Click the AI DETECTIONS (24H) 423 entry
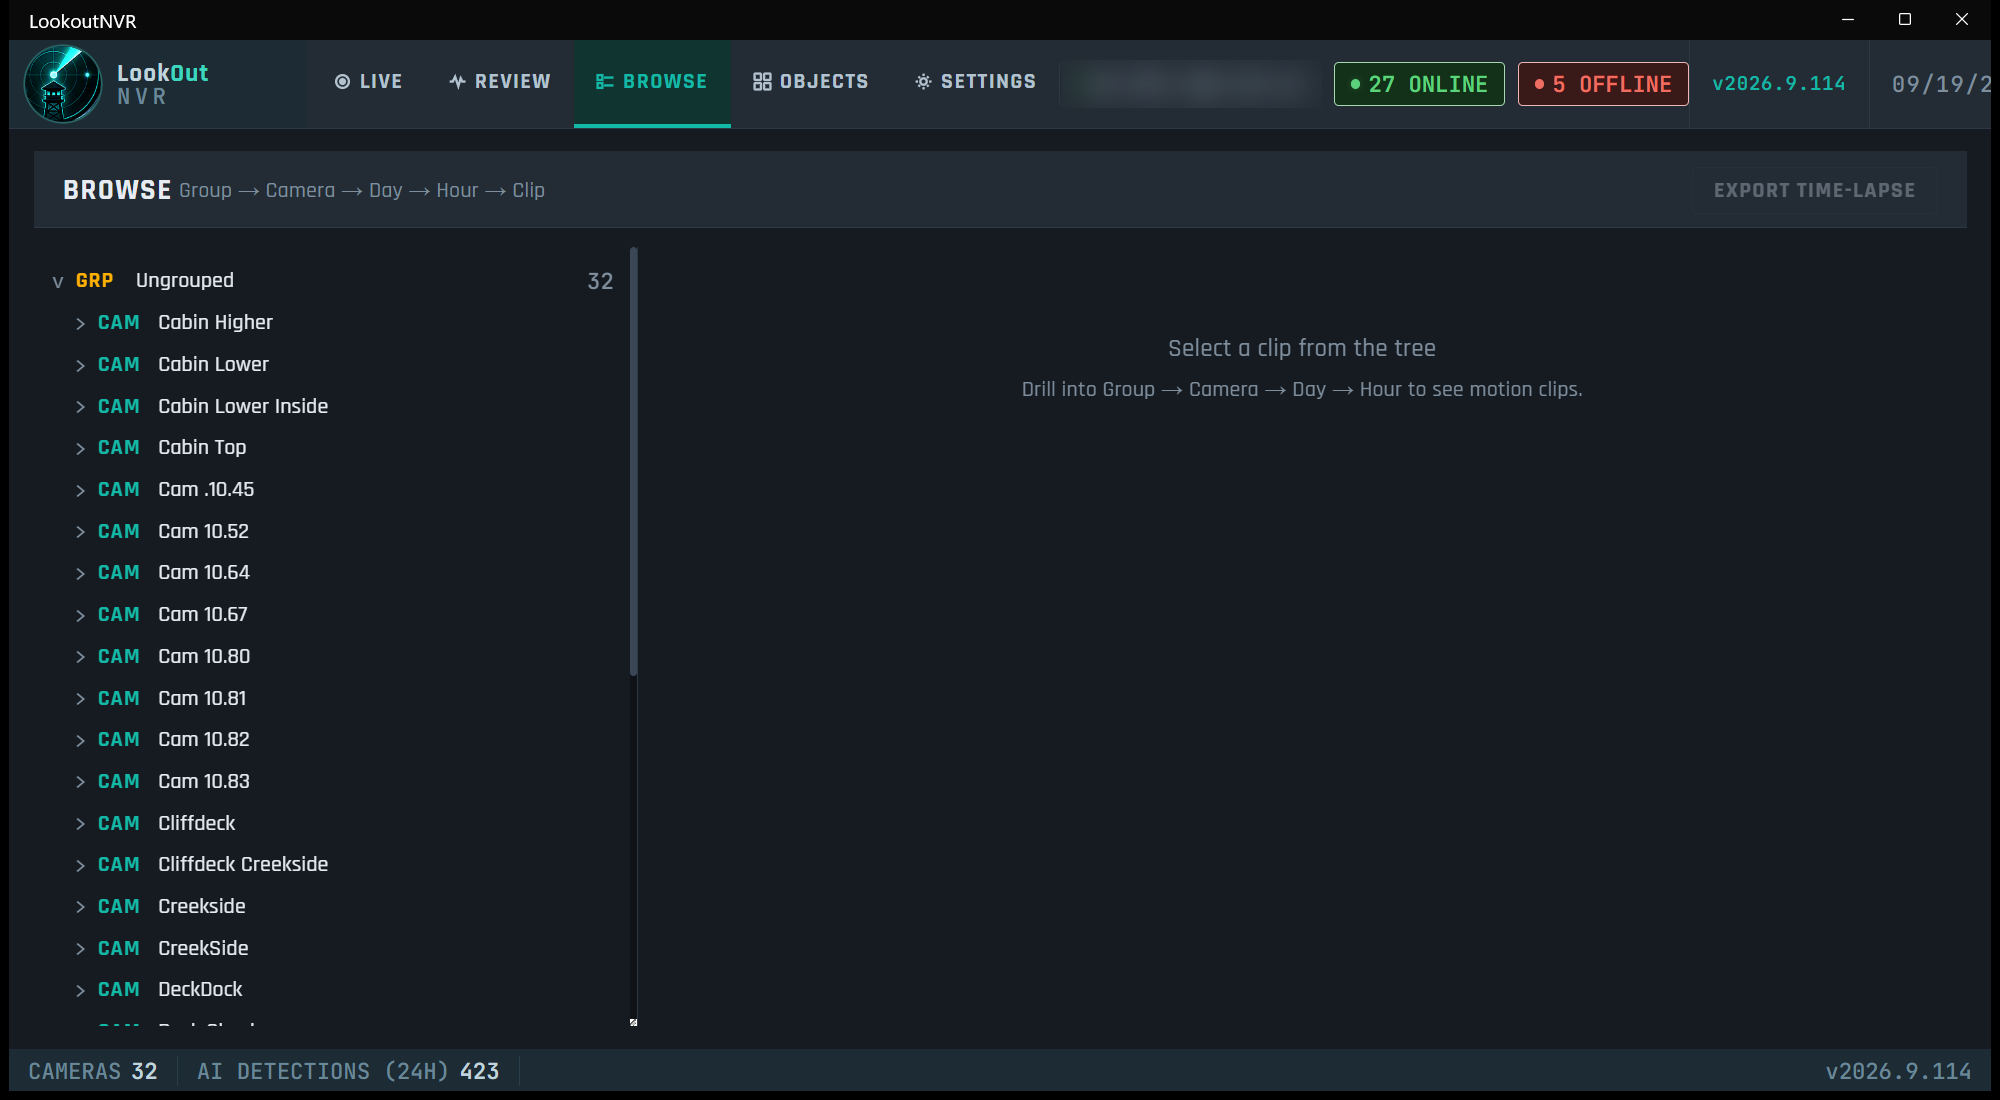Viewport: 2000px width, 1100px height. click(348, 1071)
